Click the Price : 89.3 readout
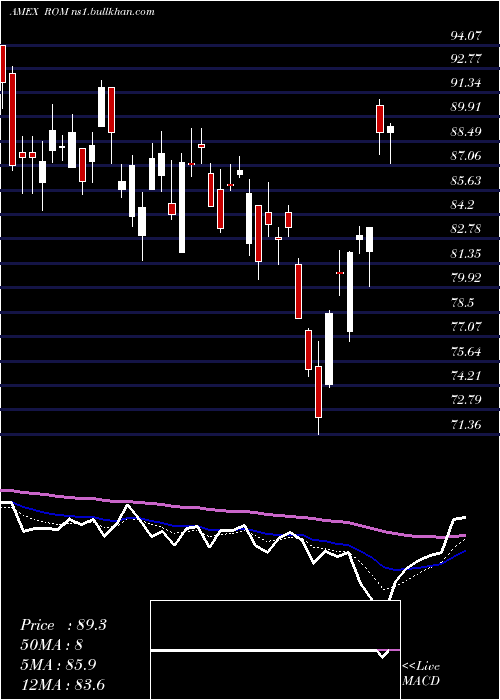The height and width of the screenshot is (700, 500). pos(63,625)
